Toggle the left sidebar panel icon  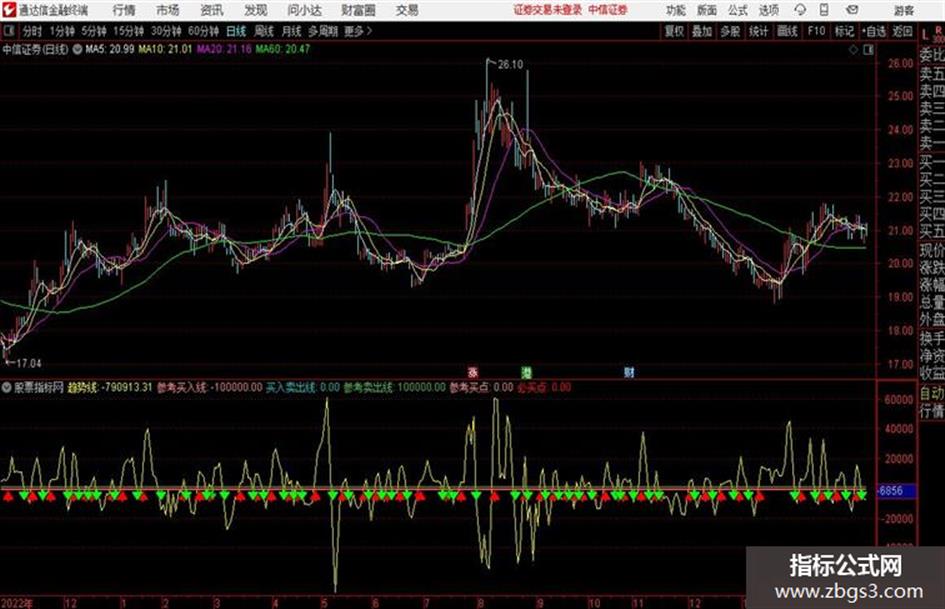pos(9,30)
